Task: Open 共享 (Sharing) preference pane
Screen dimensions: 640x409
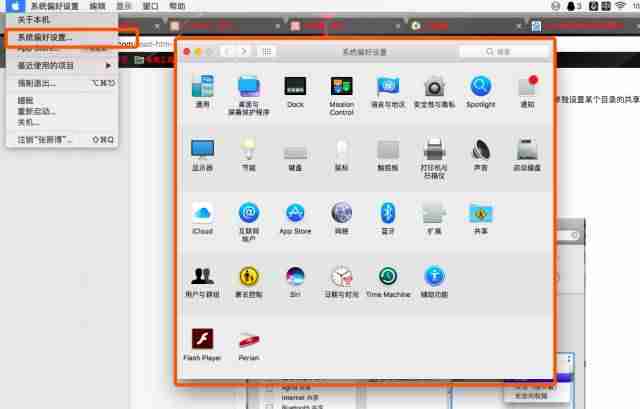Action: [x=480, y=218]
